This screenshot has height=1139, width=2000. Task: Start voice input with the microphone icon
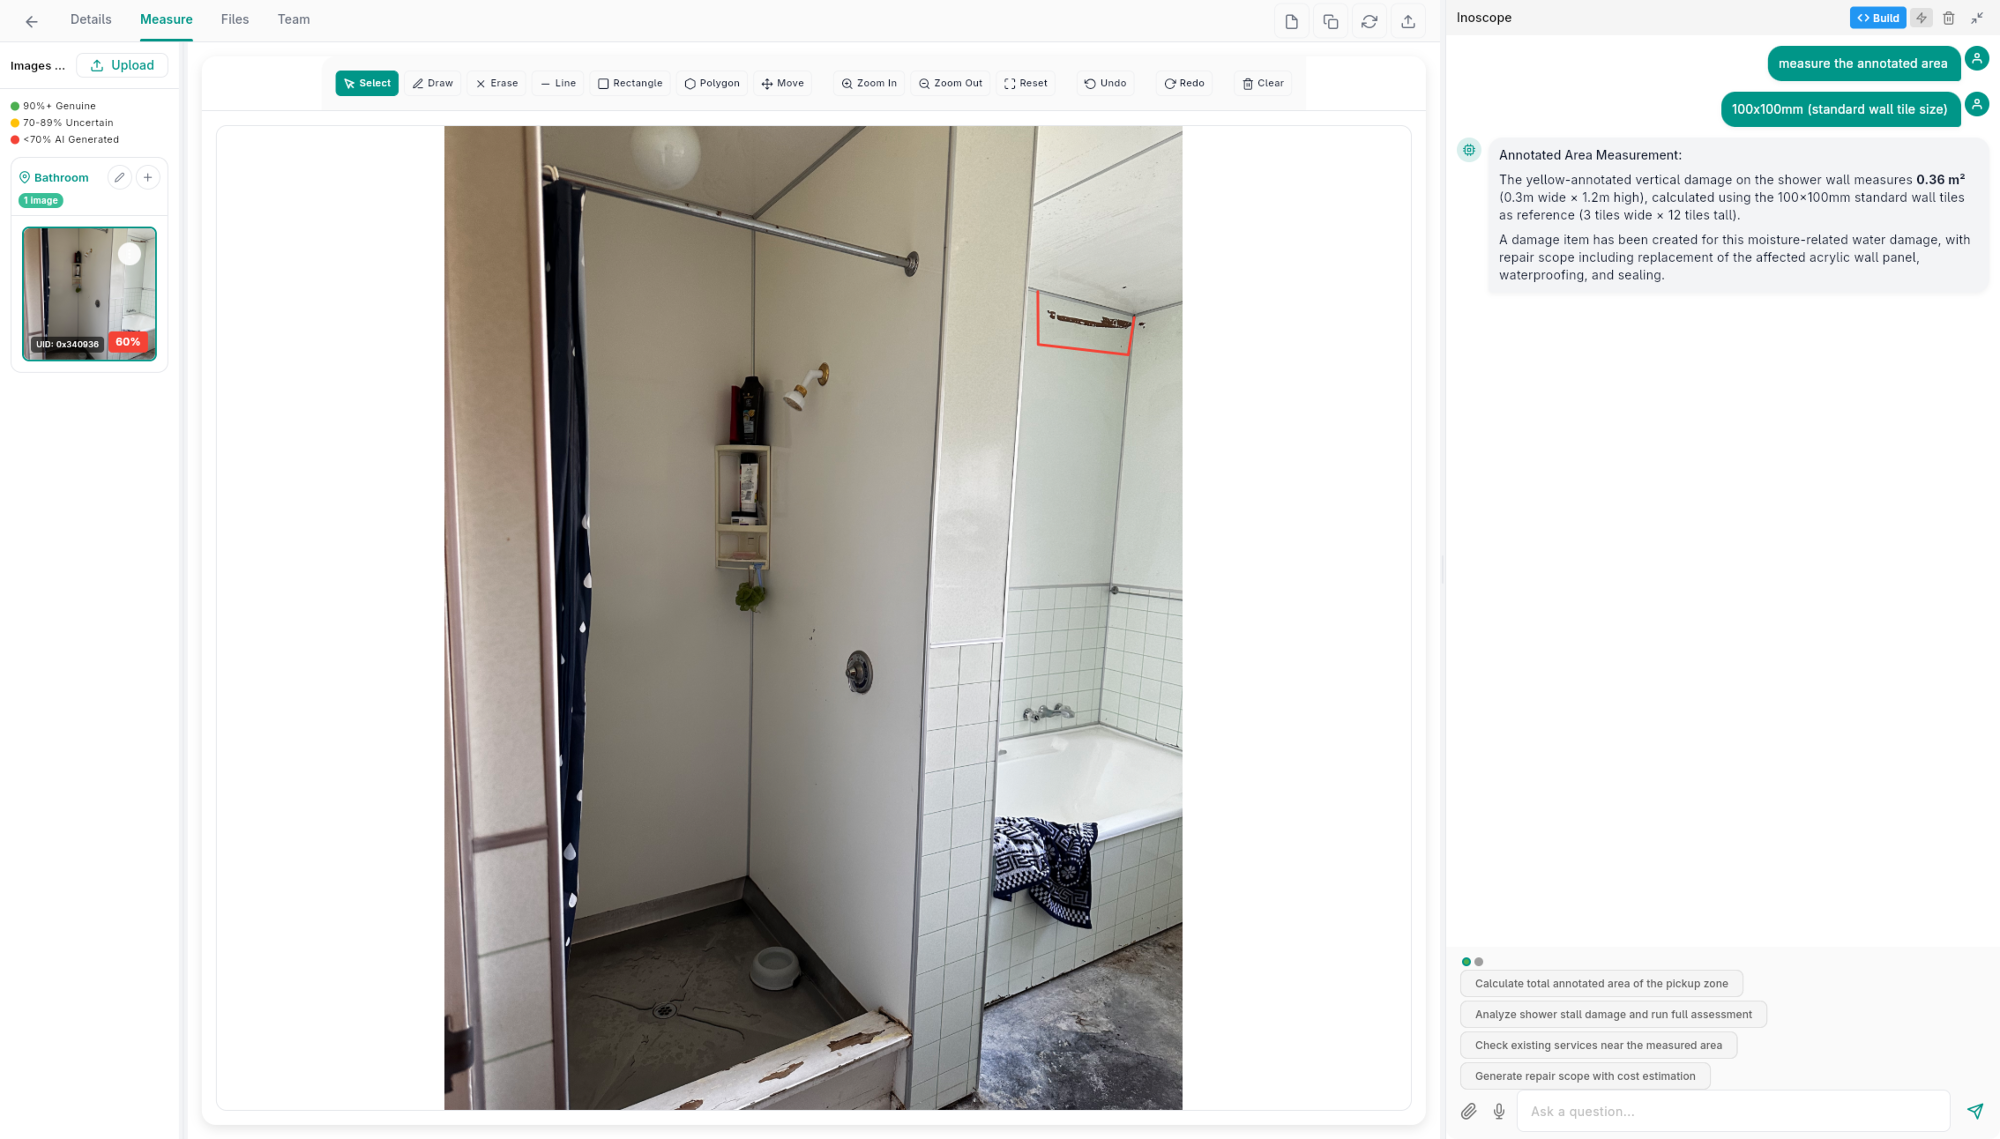[1498, 1111]
